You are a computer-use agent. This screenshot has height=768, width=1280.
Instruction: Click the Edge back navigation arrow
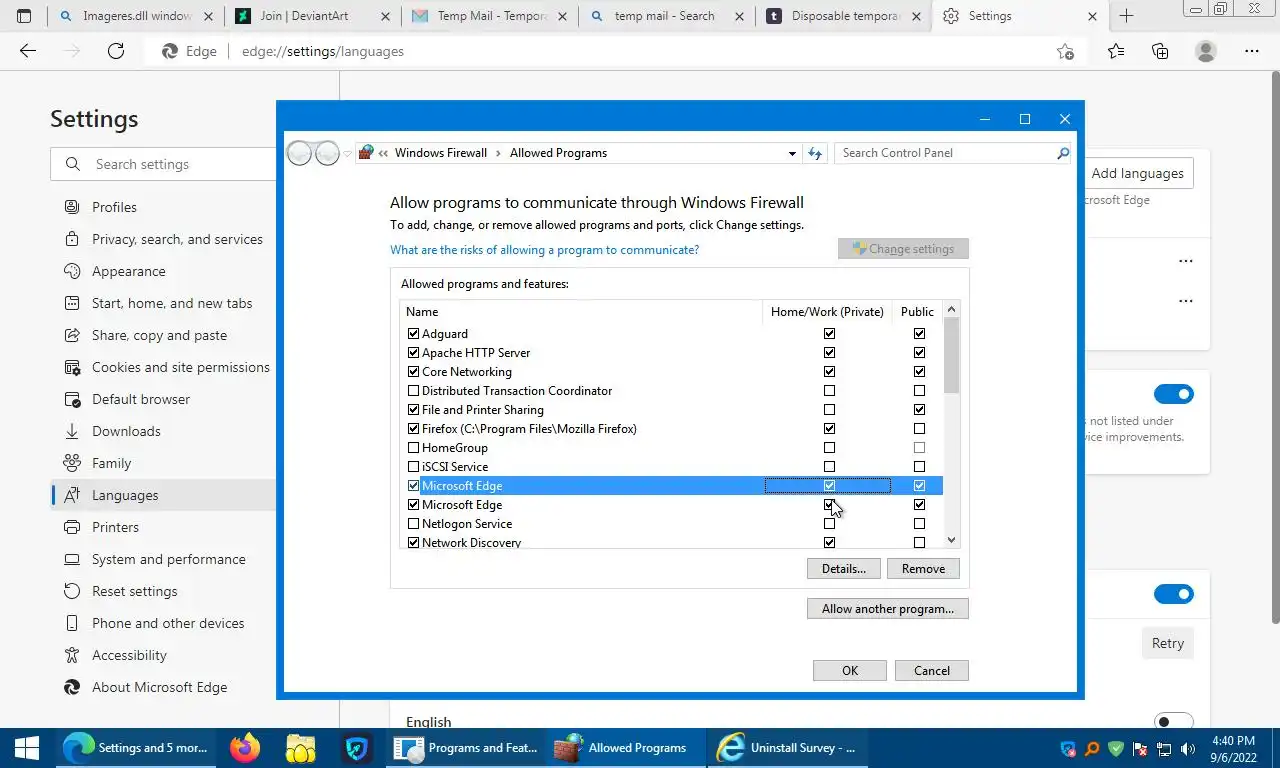click(28, 51)
